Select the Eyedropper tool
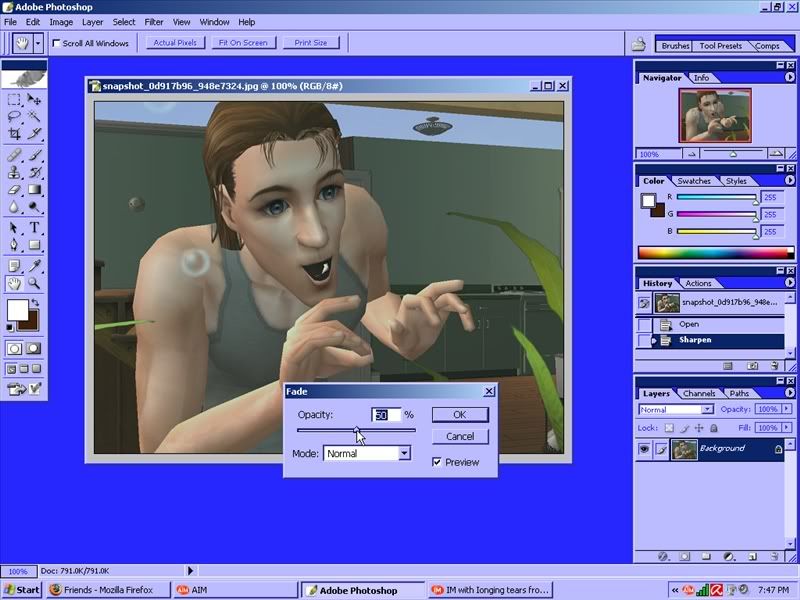The height and width of the screenshot is (600, 800). (x=34, y=266)
